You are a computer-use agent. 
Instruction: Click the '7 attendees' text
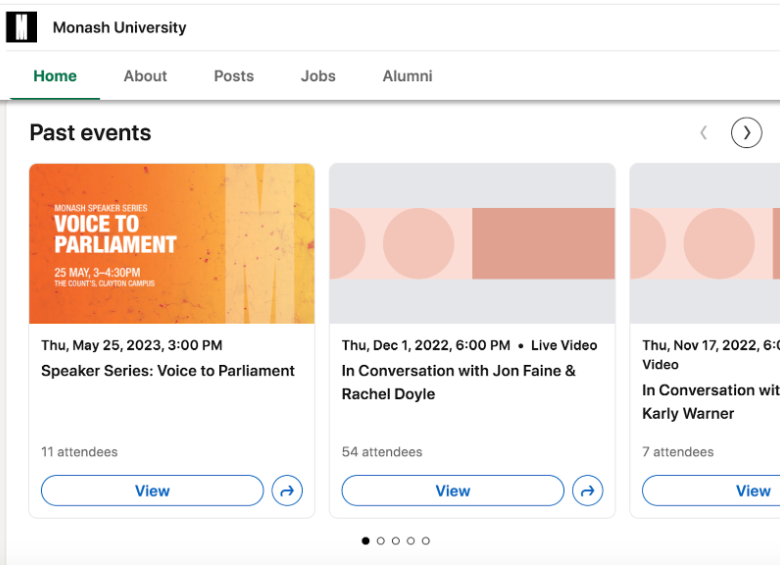[x=678, y=452]
